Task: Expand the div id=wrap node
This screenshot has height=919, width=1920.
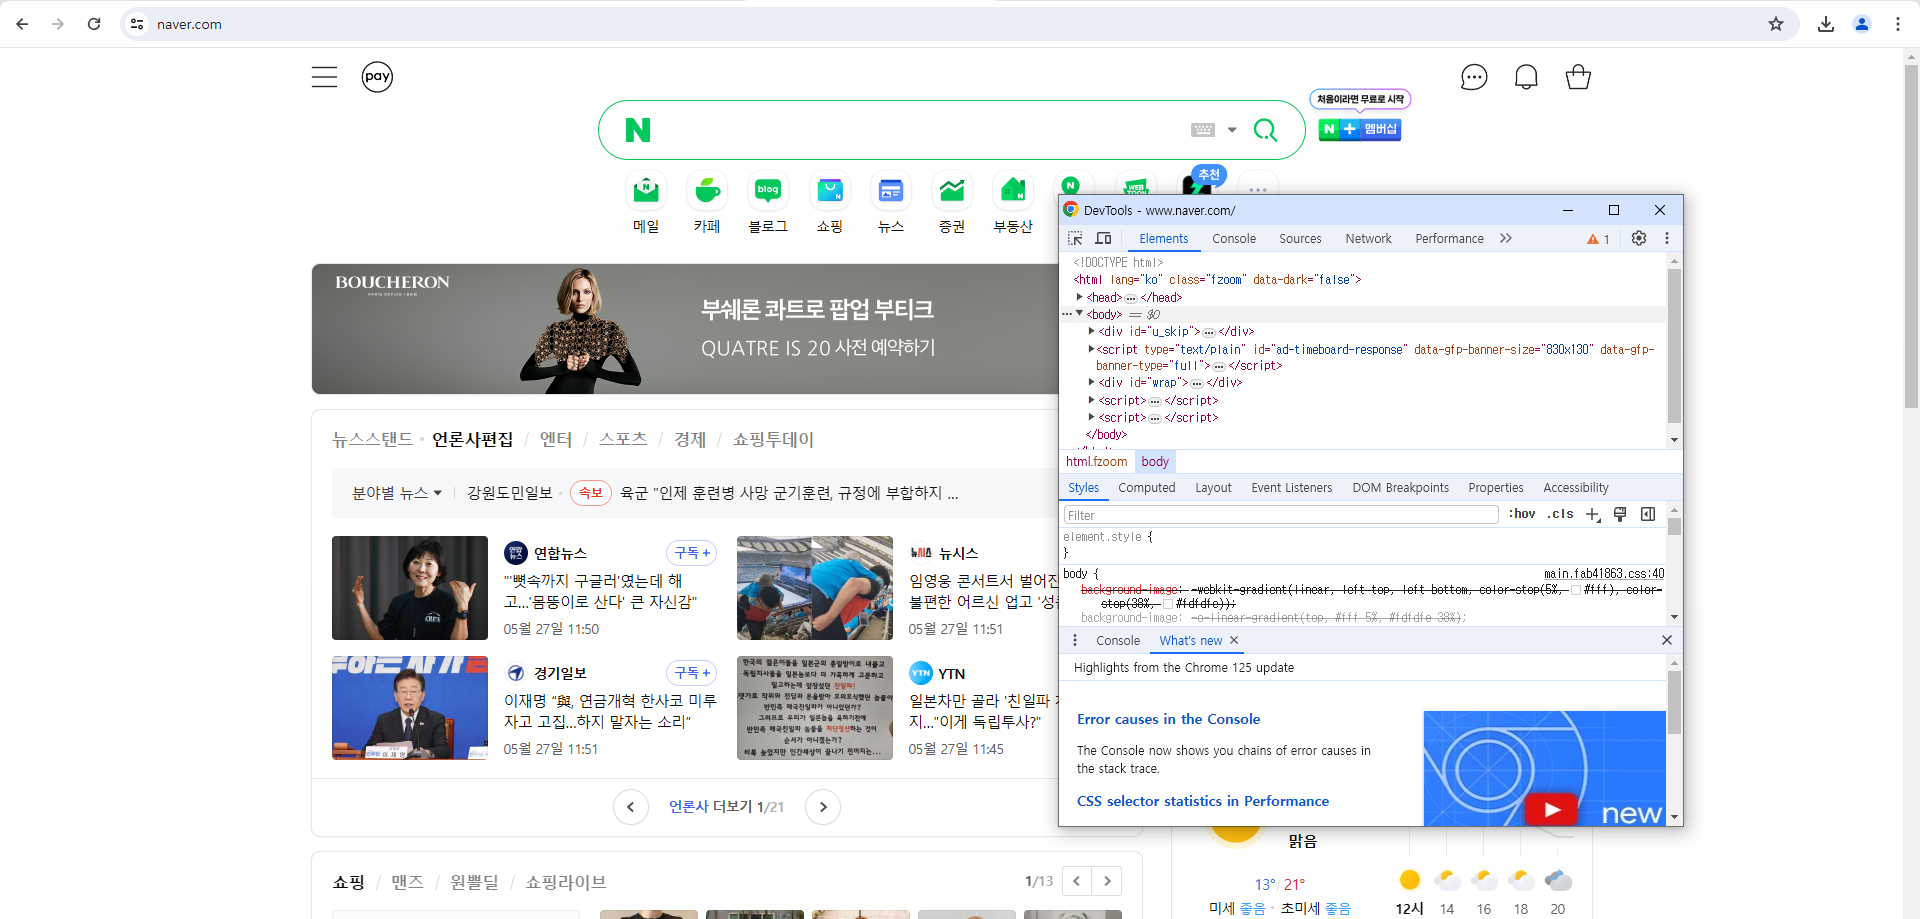Action: pos(1091,382)
